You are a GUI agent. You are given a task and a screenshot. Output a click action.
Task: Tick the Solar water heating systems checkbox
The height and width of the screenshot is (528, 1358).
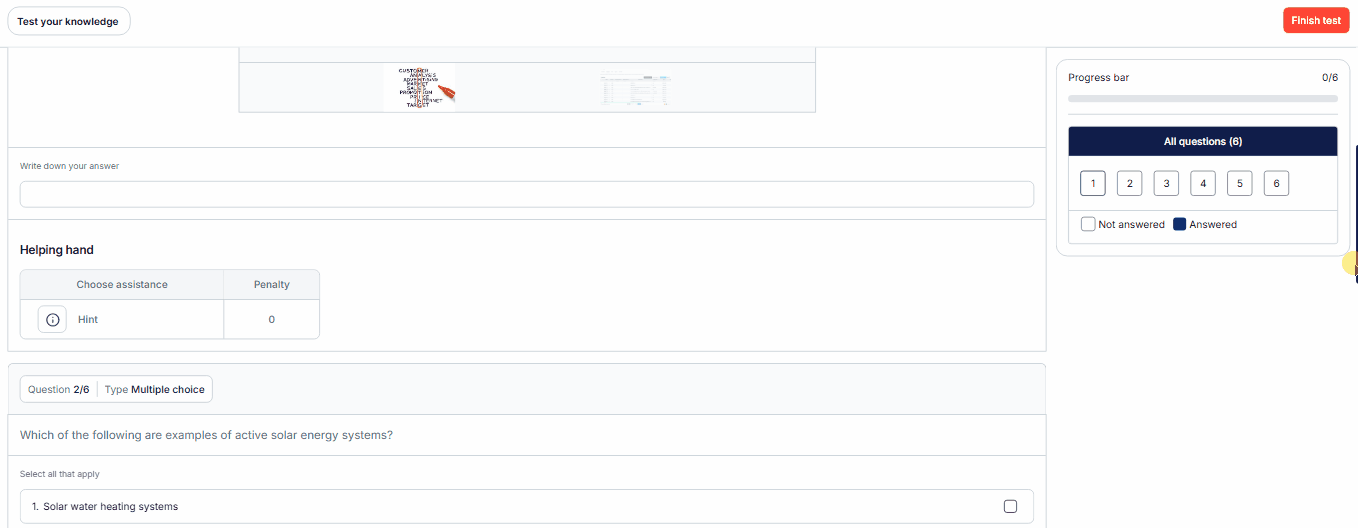tap(1010, 506)
